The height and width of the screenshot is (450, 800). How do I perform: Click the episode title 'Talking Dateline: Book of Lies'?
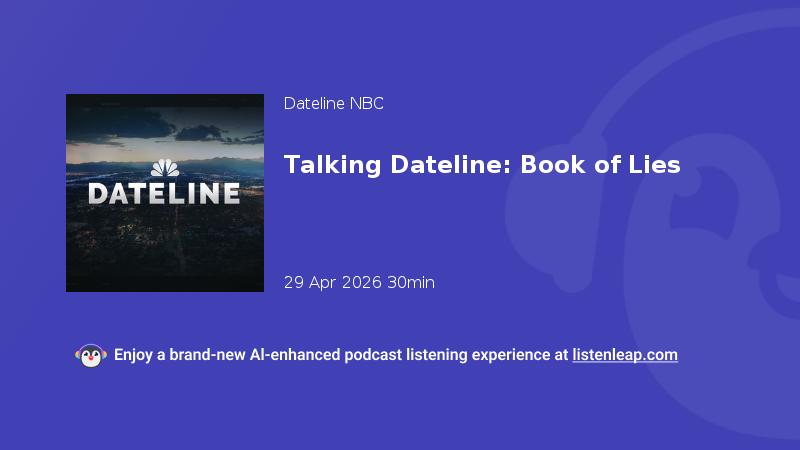482,165
